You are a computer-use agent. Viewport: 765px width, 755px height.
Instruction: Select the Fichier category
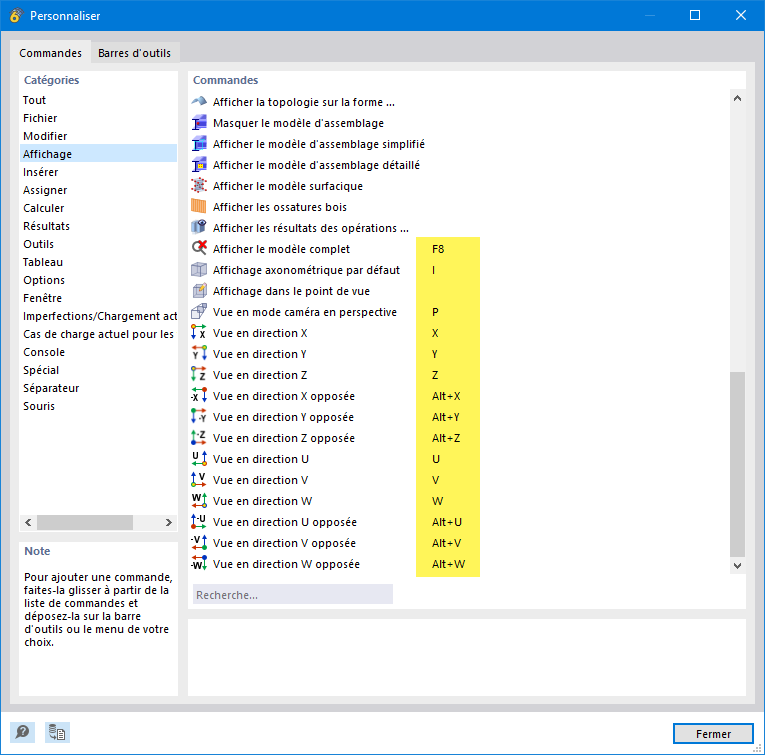[98, 118]
